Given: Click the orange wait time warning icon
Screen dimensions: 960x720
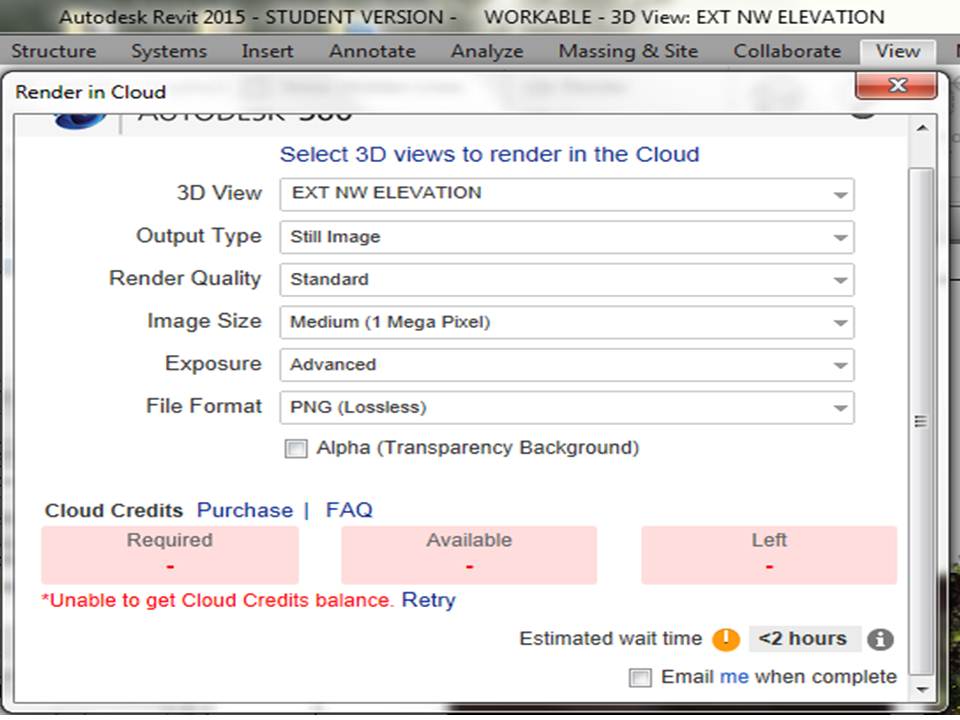Looking at the screenshot, I should pyautogui.click(x=726, y=639).
